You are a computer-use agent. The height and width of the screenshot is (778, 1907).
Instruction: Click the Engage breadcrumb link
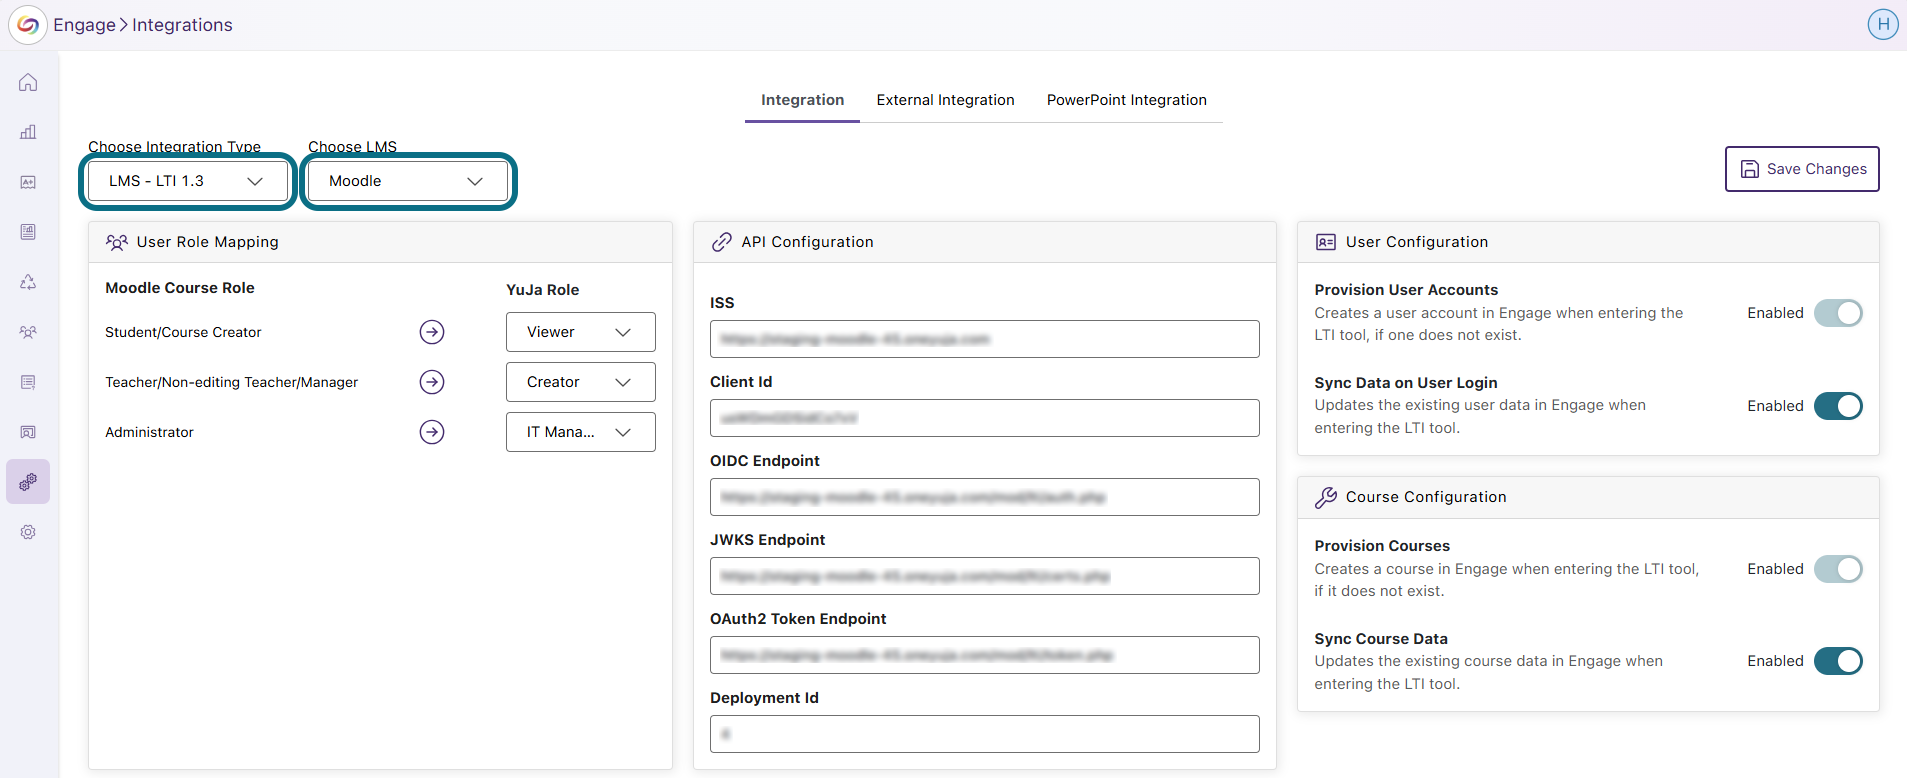(84, 25)
